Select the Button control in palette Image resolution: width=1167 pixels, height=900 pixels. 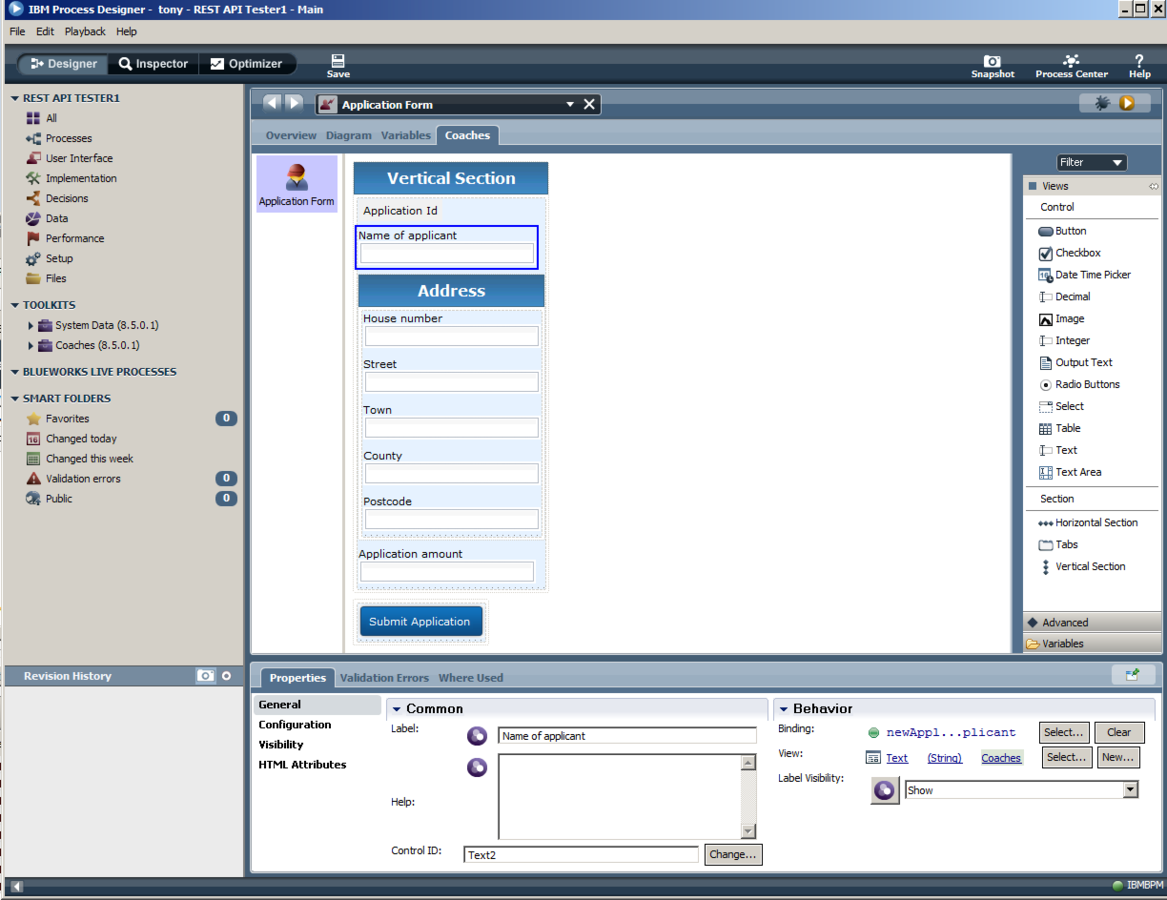1062,231
